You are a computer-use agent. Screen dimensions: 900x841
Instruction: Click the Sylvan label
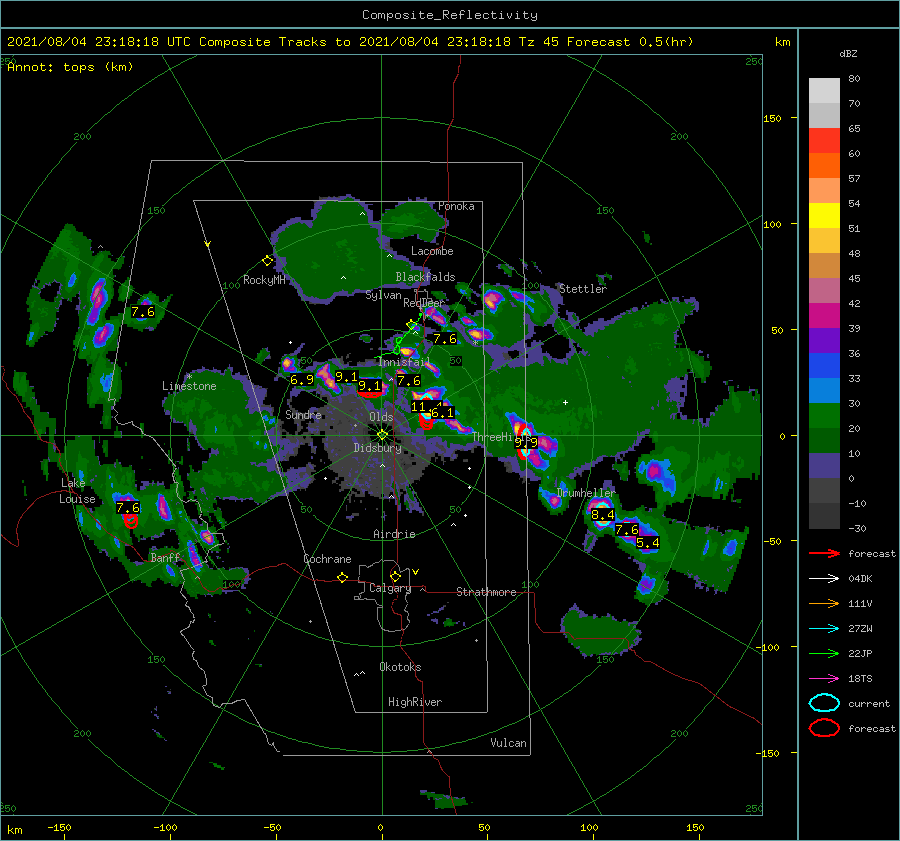pyautogui.click(x=383, y=295)
